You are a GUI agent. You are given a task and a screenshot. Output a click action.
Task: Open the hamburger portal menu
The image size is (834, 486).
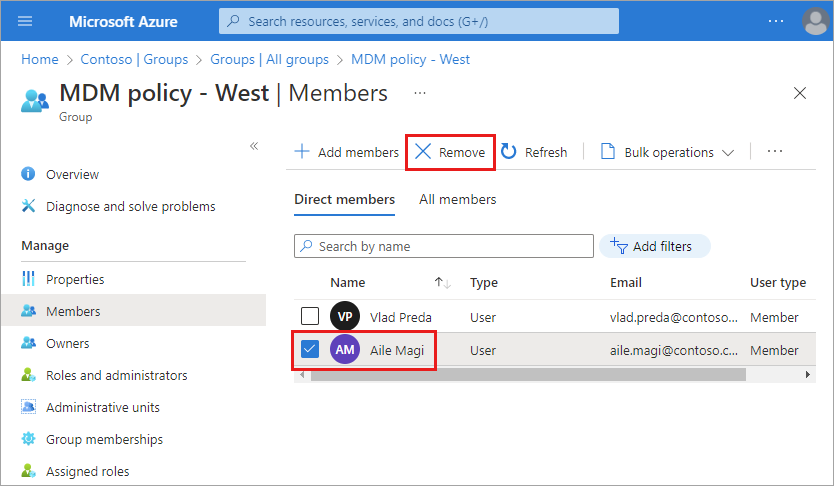tap(26, 21)
